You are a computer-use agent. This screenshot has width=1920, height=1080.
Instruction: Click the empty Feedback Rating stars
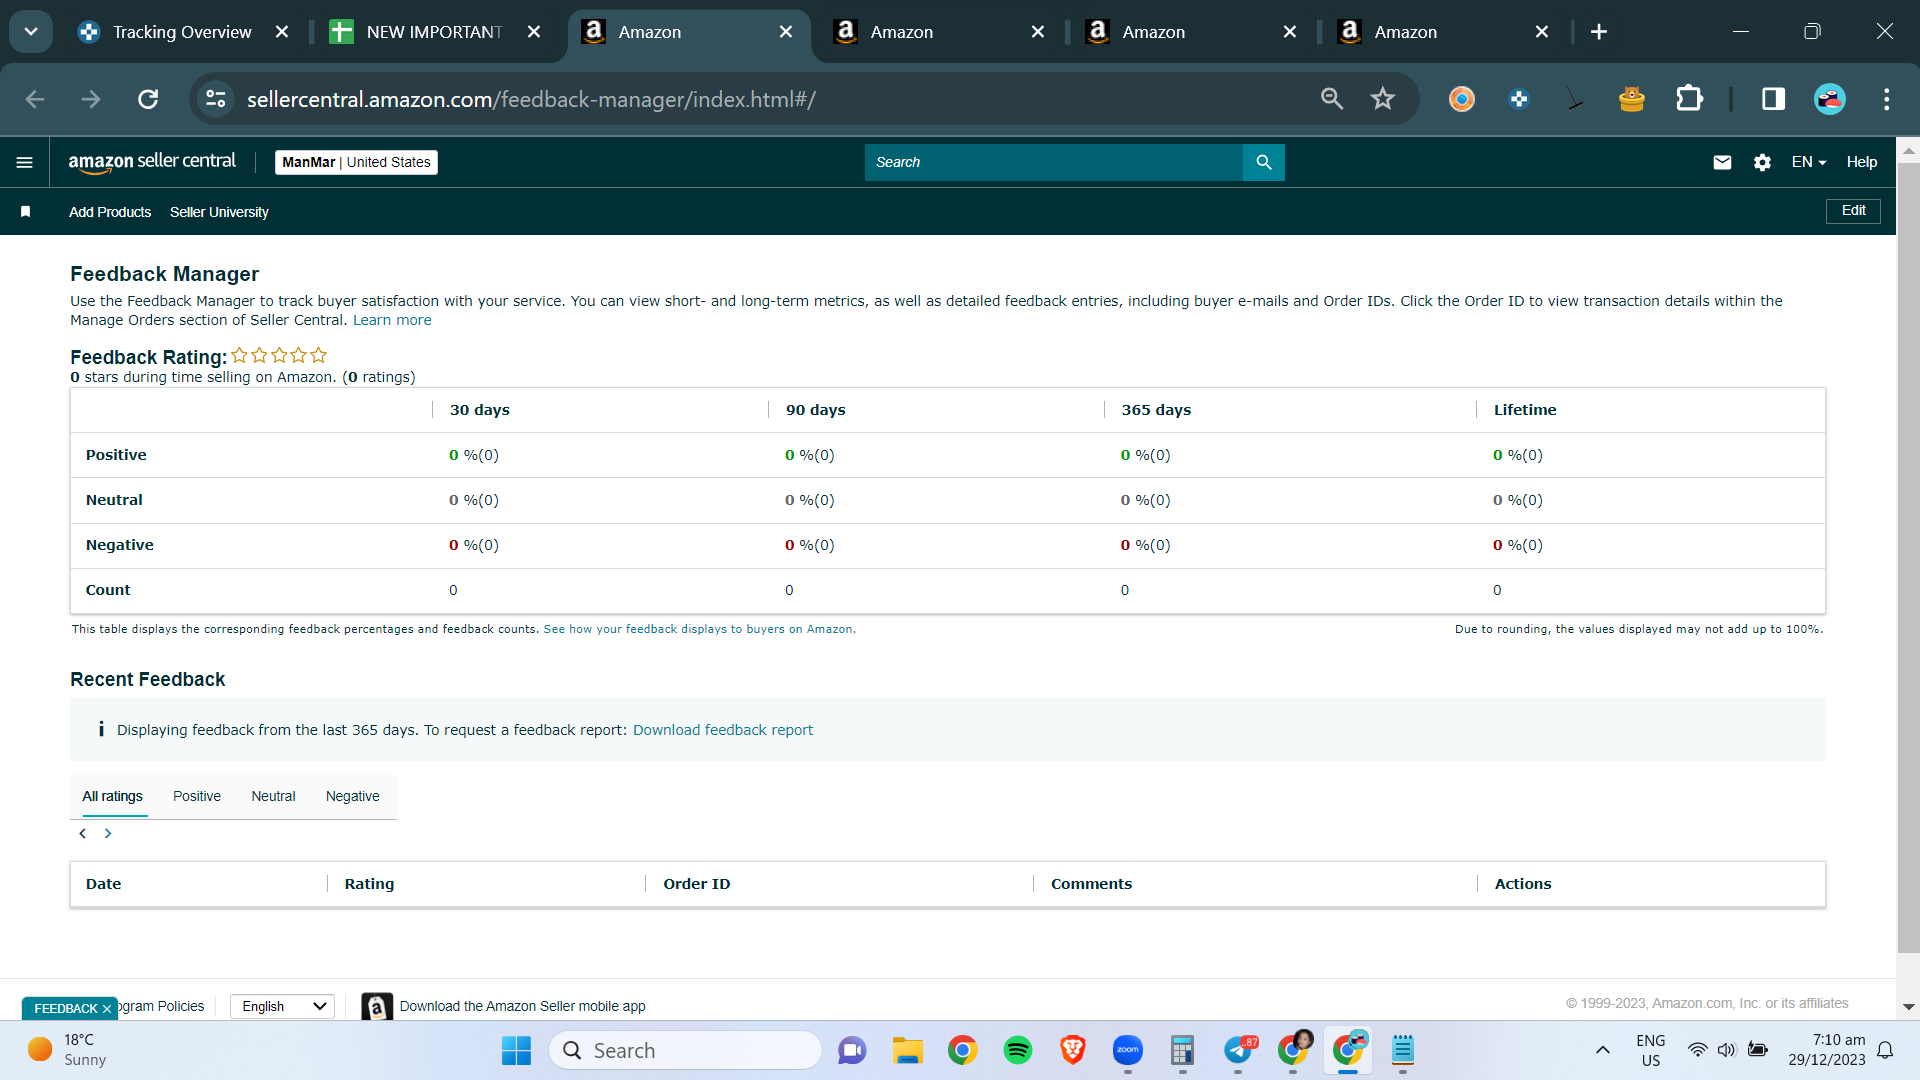[279, 356]
